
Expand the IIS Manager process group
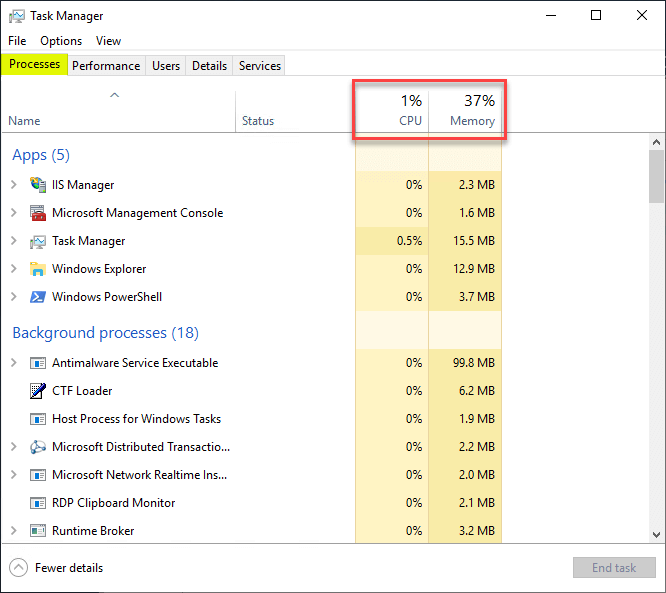(14, 185)
